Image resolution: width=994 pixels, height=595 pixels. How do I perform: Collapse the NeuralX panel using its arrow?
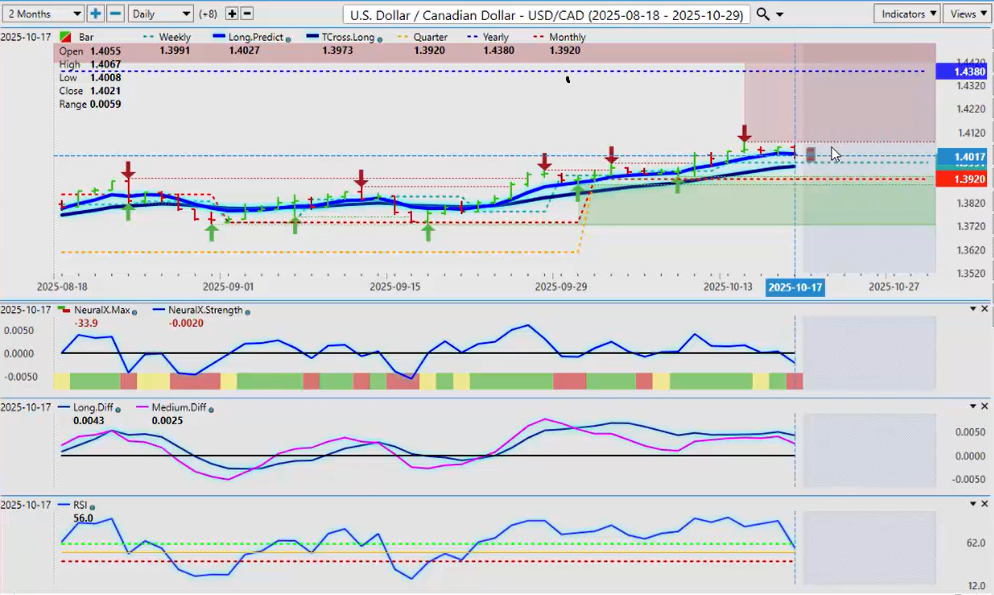click(971, 309)
